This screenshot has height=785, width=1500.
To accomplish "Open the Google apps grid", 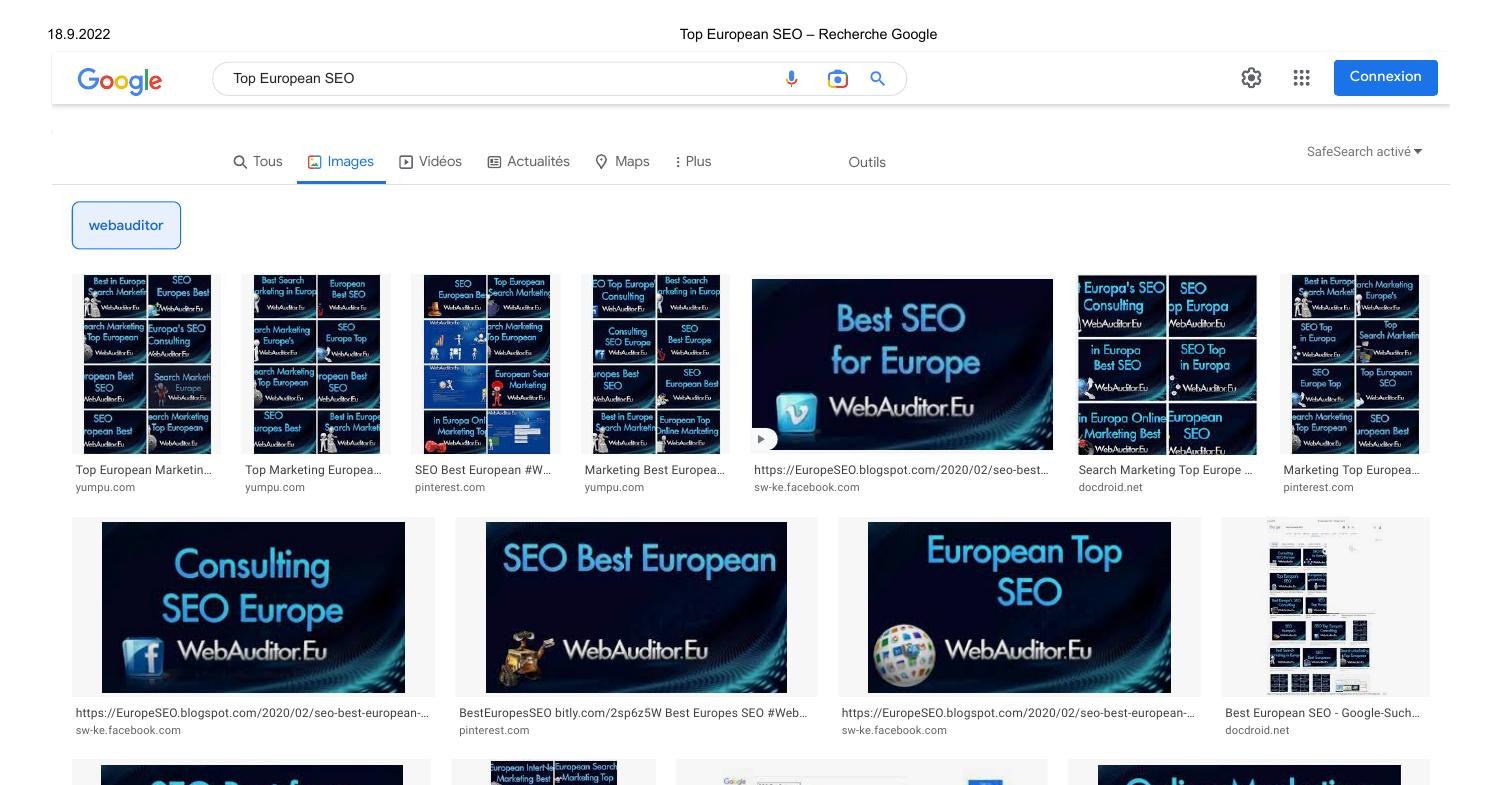I will click(x=1301, y=77).
